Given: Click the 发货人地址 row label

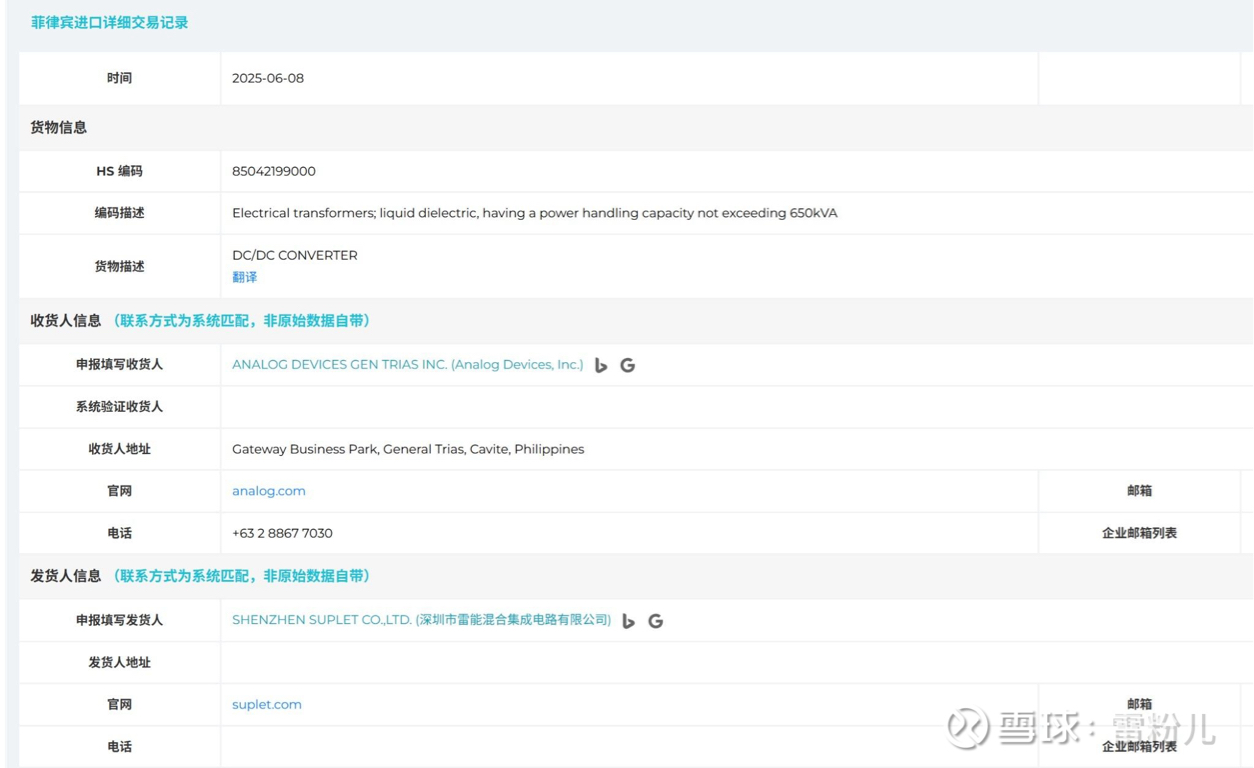Looking at the screenshot, I should coord(120,662).
